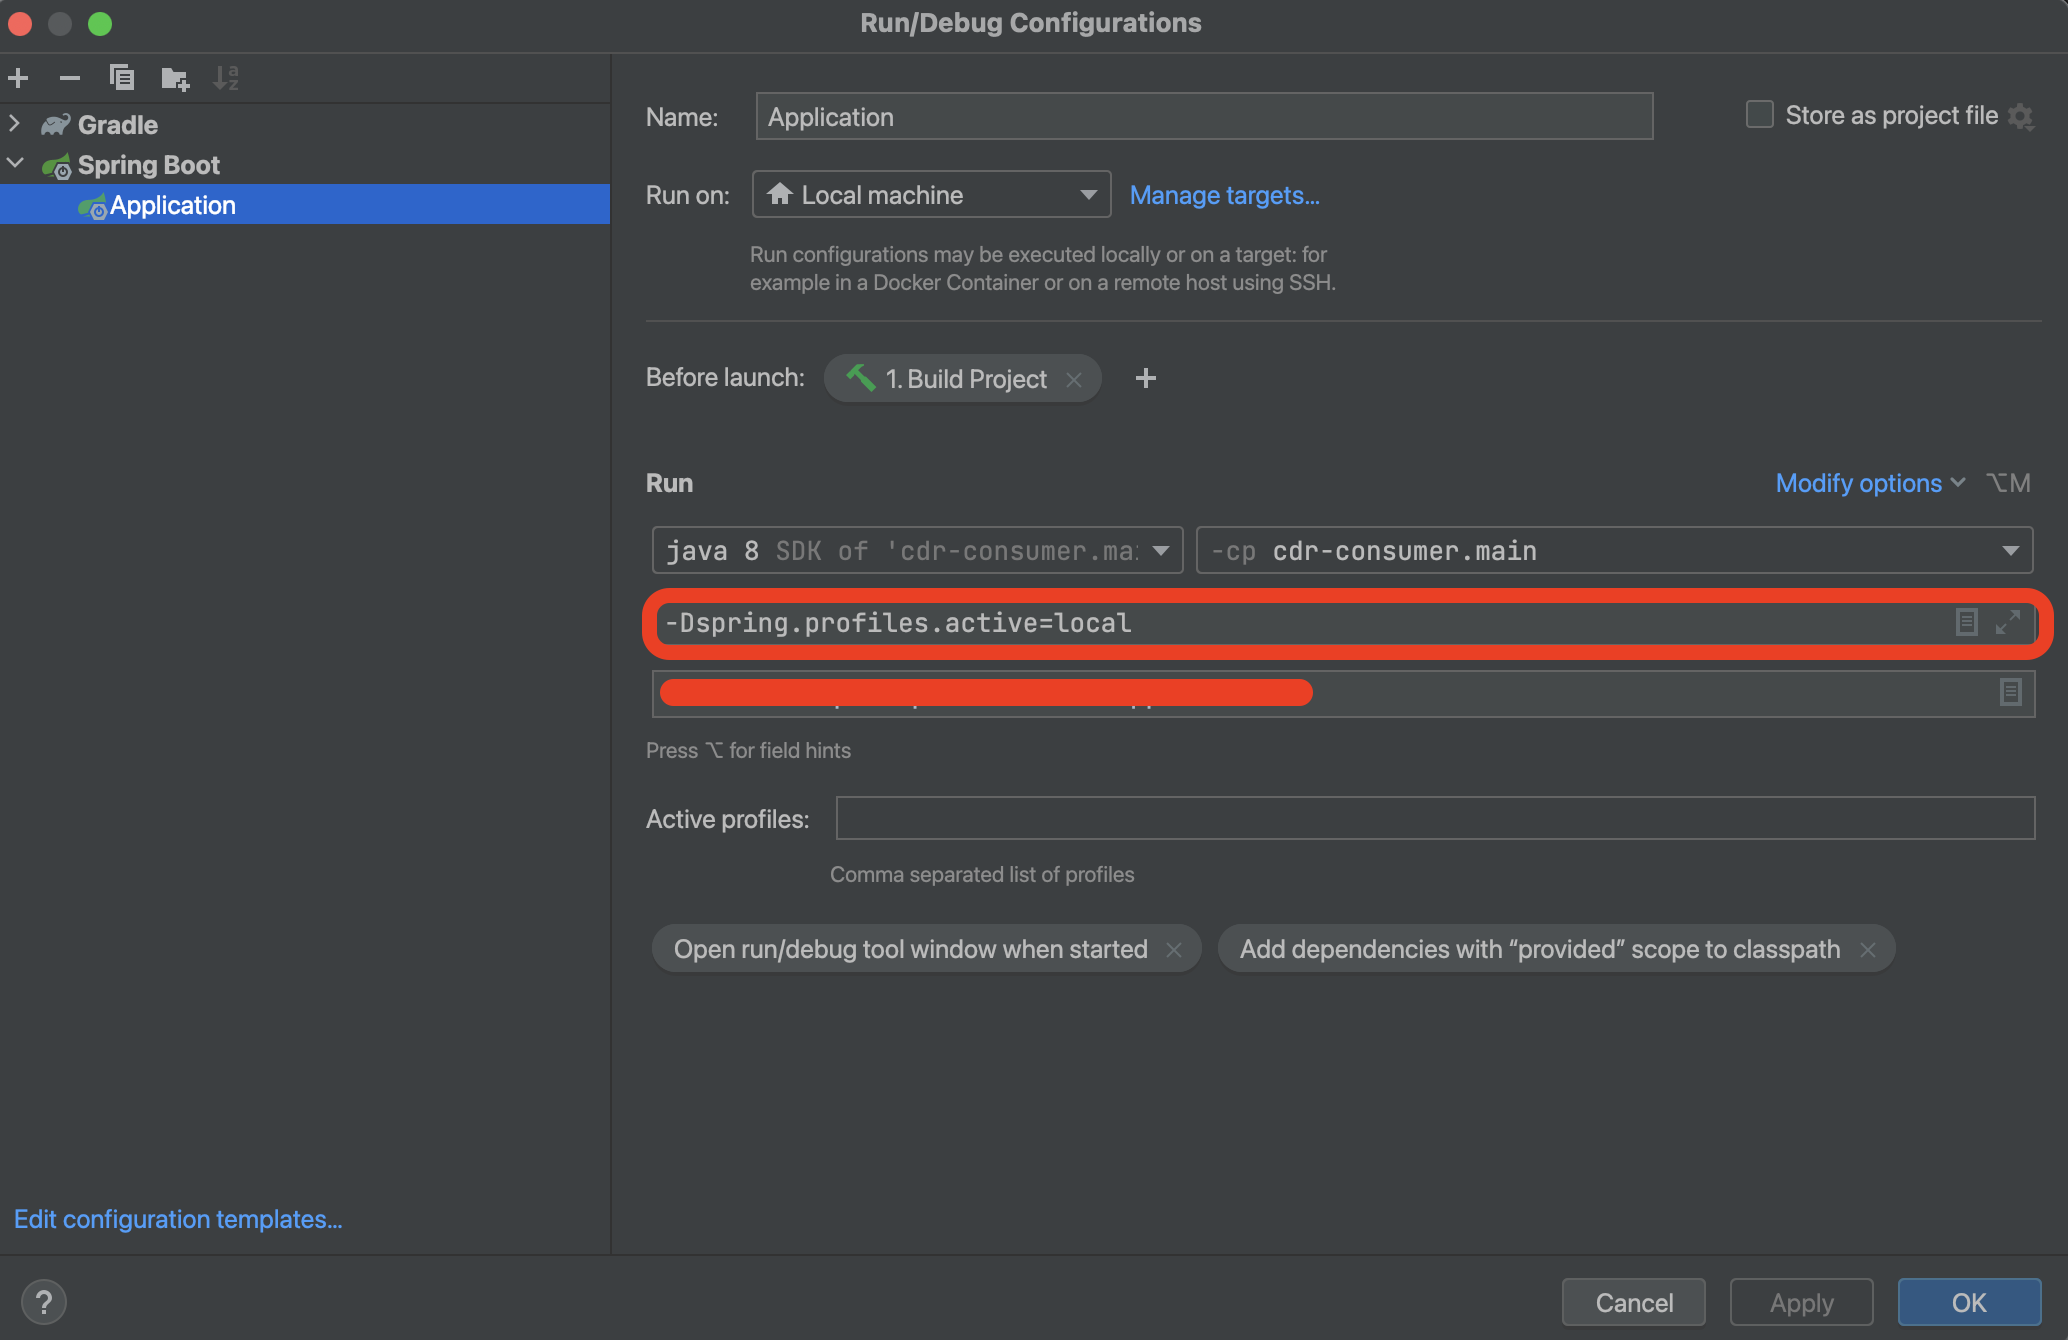The width and height of the screenshot is (2068, 1340).
Task: Expand the VM options field editor
Action: coord(2007,622)
